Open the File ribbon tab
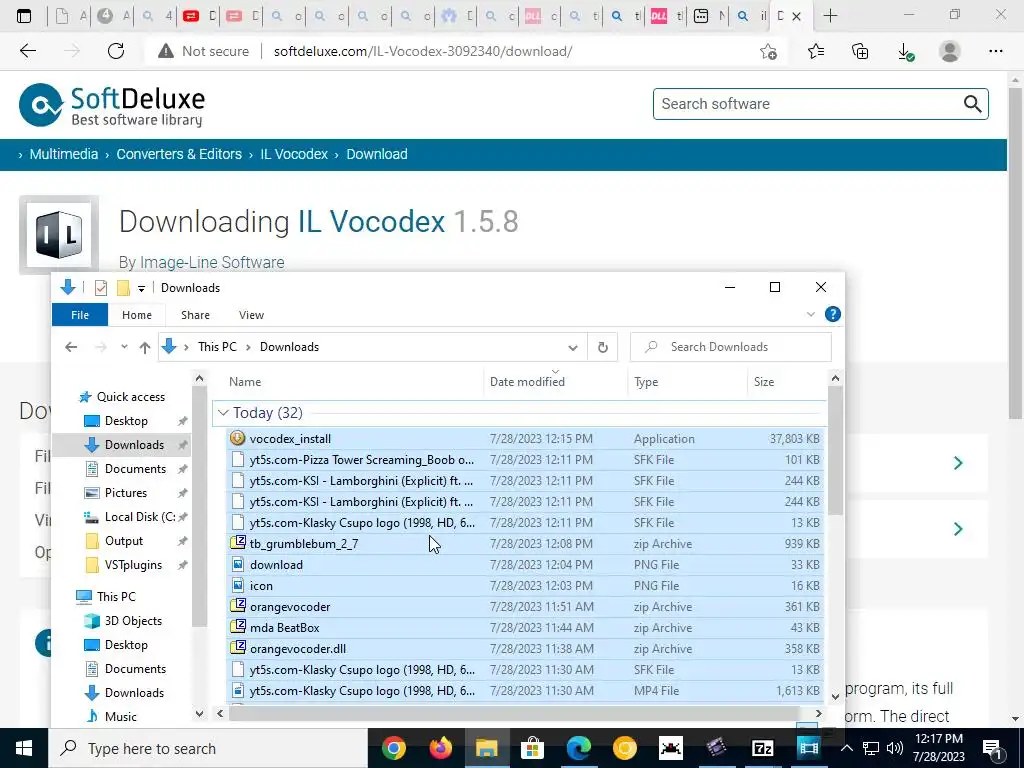The image size is (1024, 768). click(x=80, y=315)
